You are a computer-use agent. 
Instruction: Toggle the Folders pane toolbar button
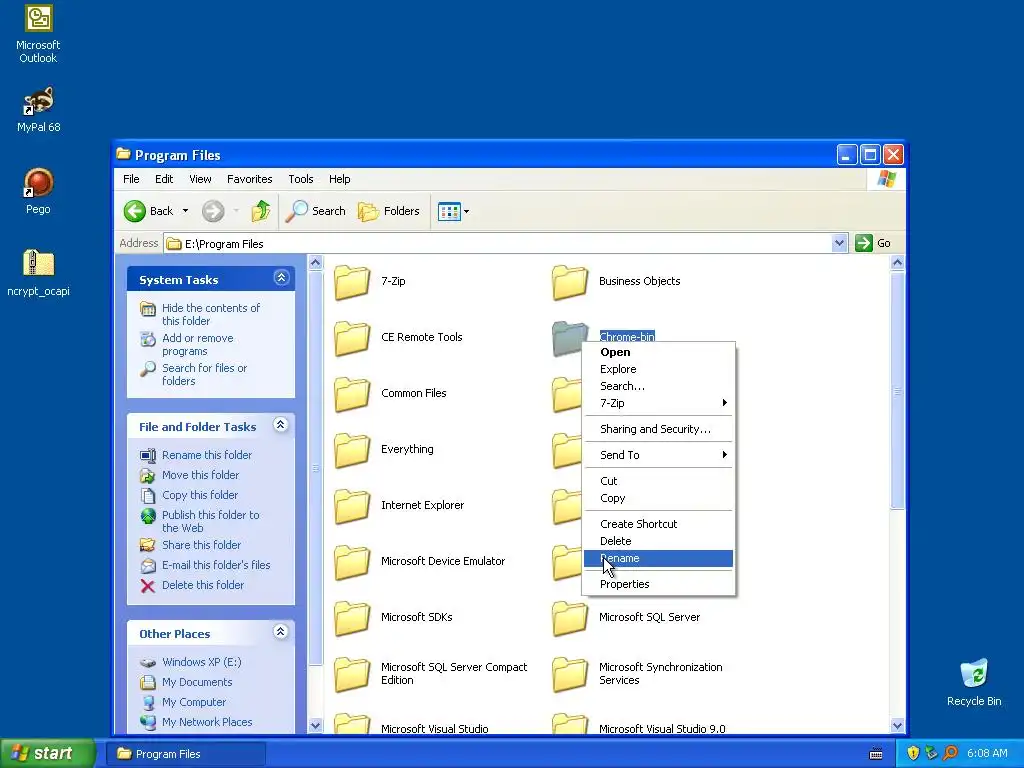[389, 211]
